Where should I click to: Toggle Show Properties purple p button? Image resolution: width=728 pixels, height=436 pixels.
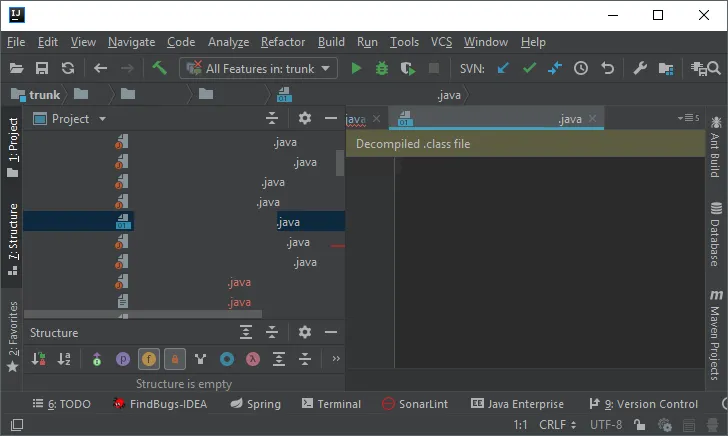pyautogui.click(x=123, y=359)
